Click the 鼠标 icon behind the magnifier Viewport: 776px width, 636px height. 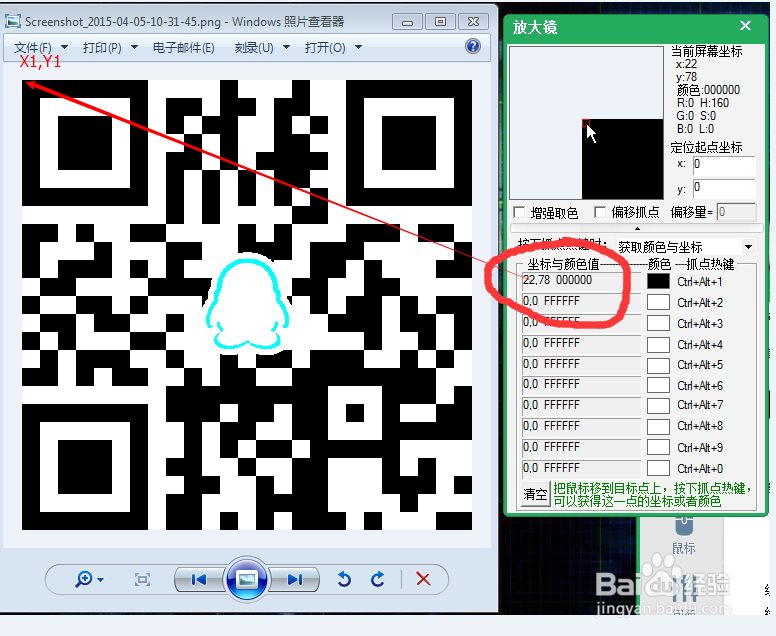click(684, 535)
